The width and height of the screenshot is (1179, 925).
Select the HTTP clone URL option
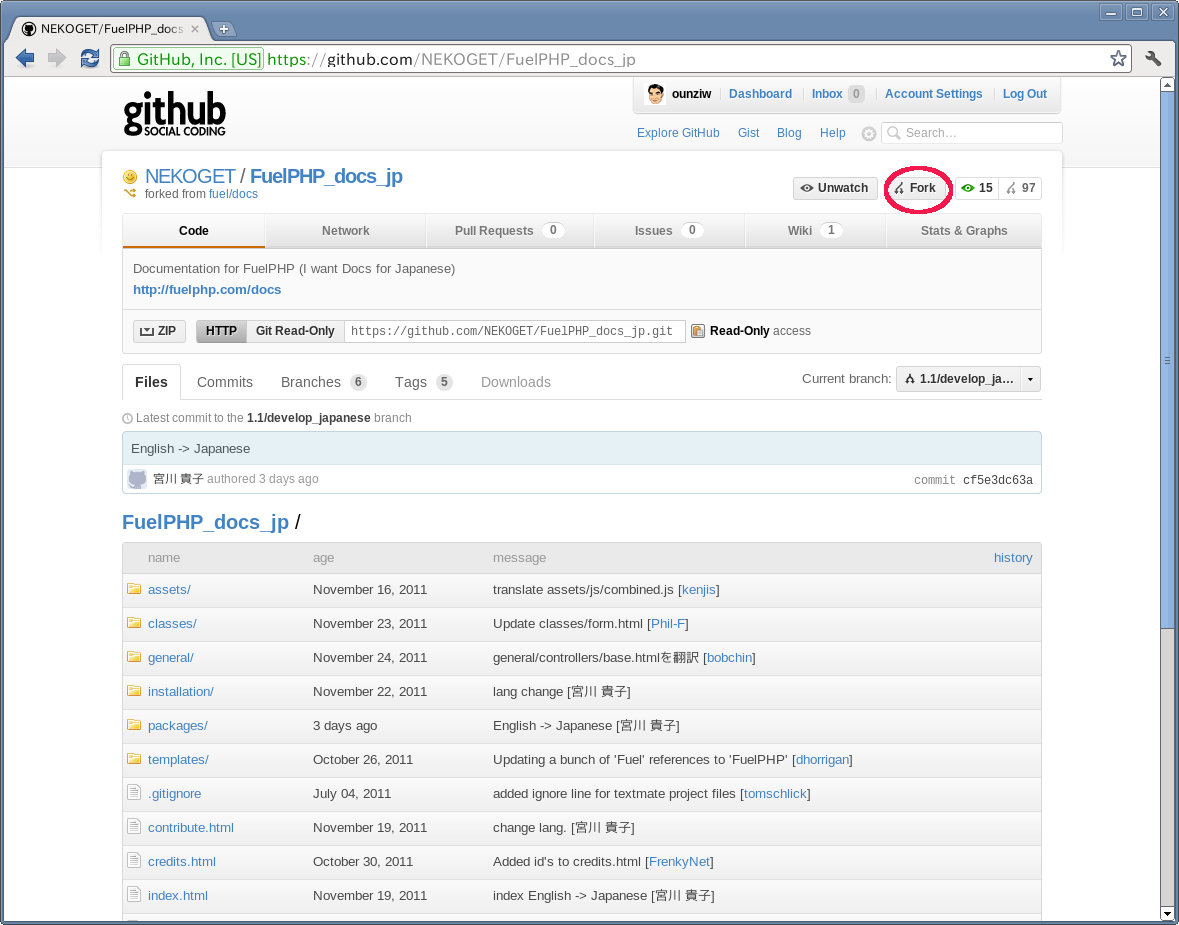pyautogui.click(x=221, y=331)
